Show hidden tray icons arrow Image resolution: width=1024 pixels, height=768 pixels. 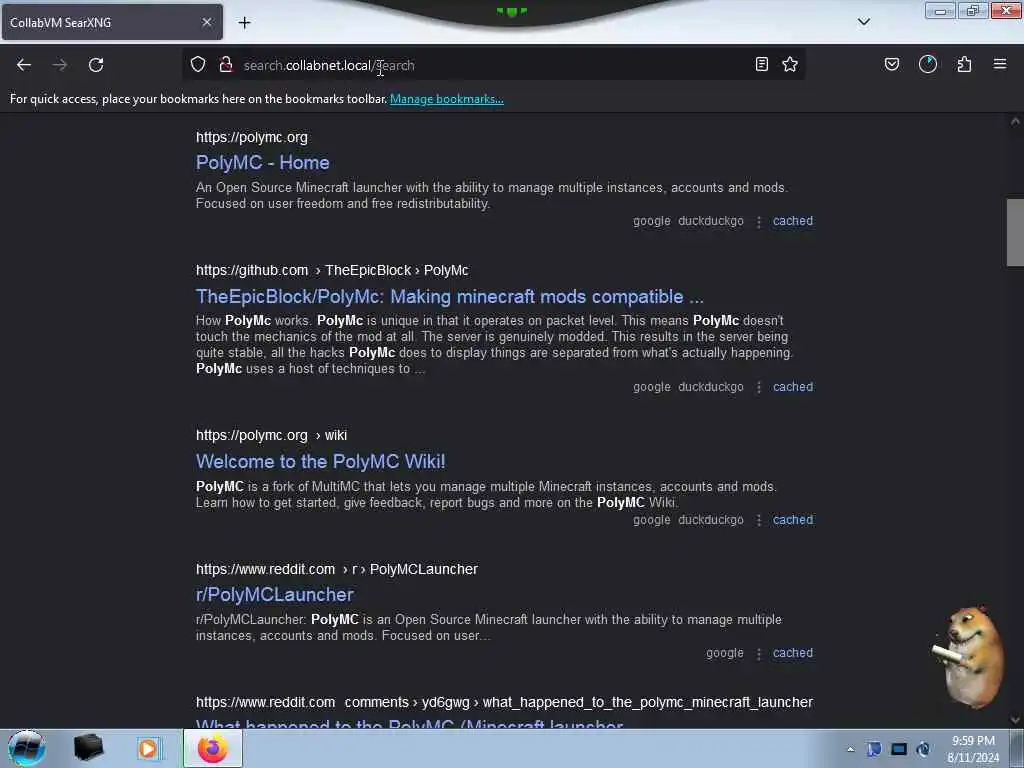click(x=850, y=749)
